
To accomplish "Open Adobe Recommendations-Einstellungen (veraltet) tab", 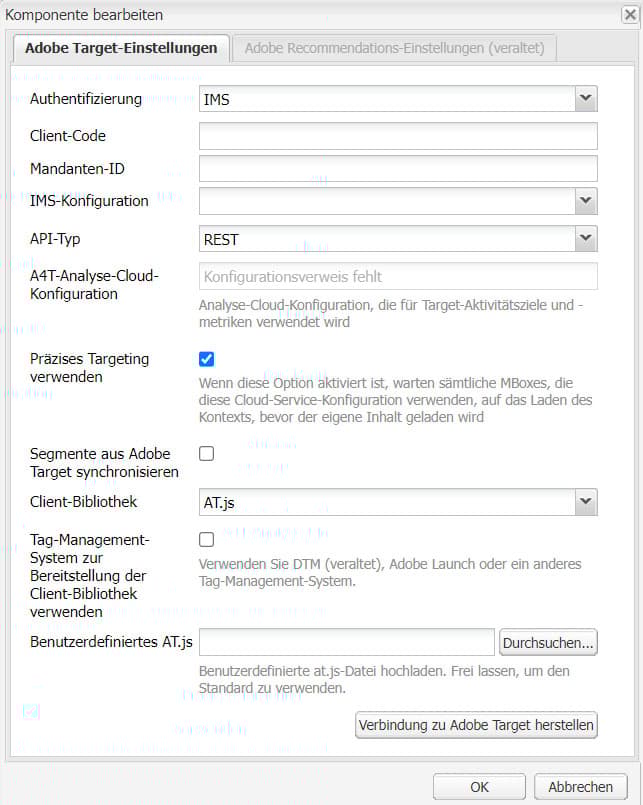I will pos(394,48).
